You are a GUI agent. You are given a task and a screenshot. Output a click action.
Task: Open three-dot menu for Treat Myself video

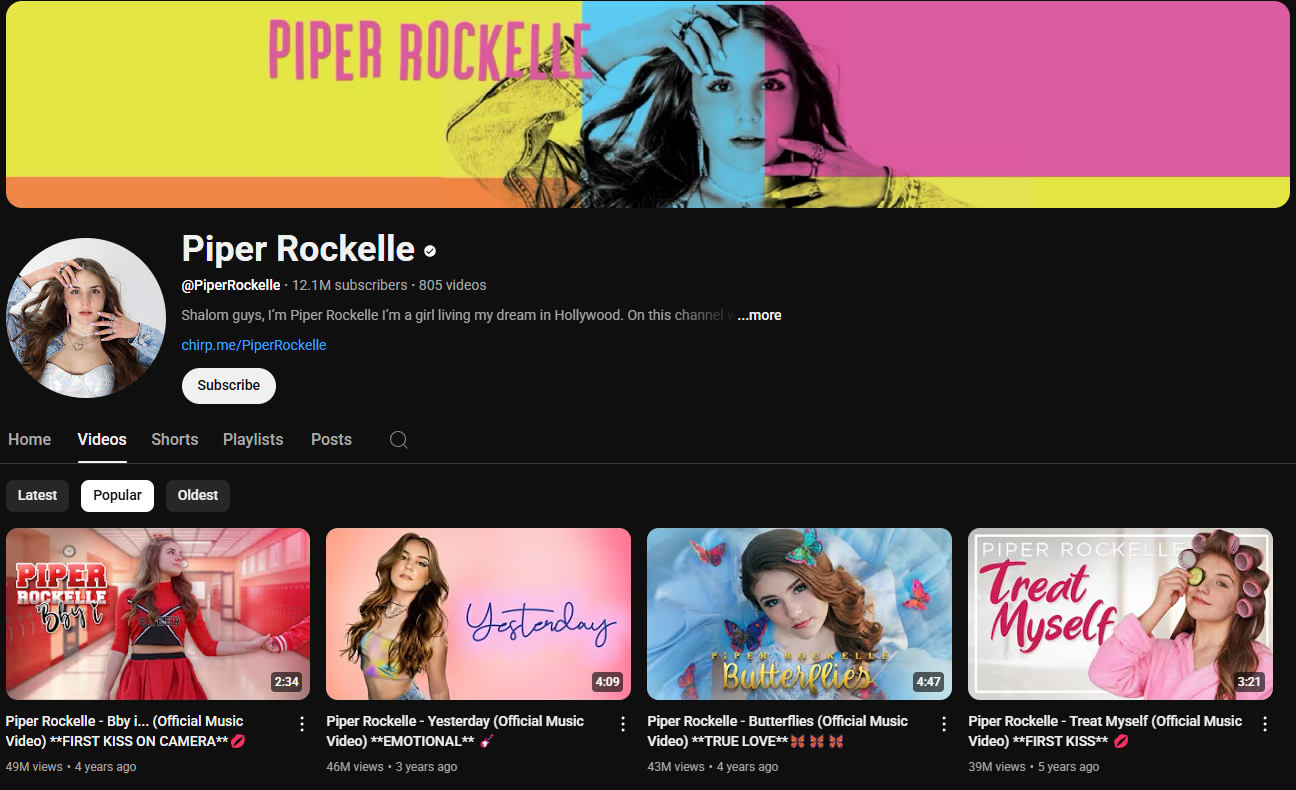tap(1265, 724)
